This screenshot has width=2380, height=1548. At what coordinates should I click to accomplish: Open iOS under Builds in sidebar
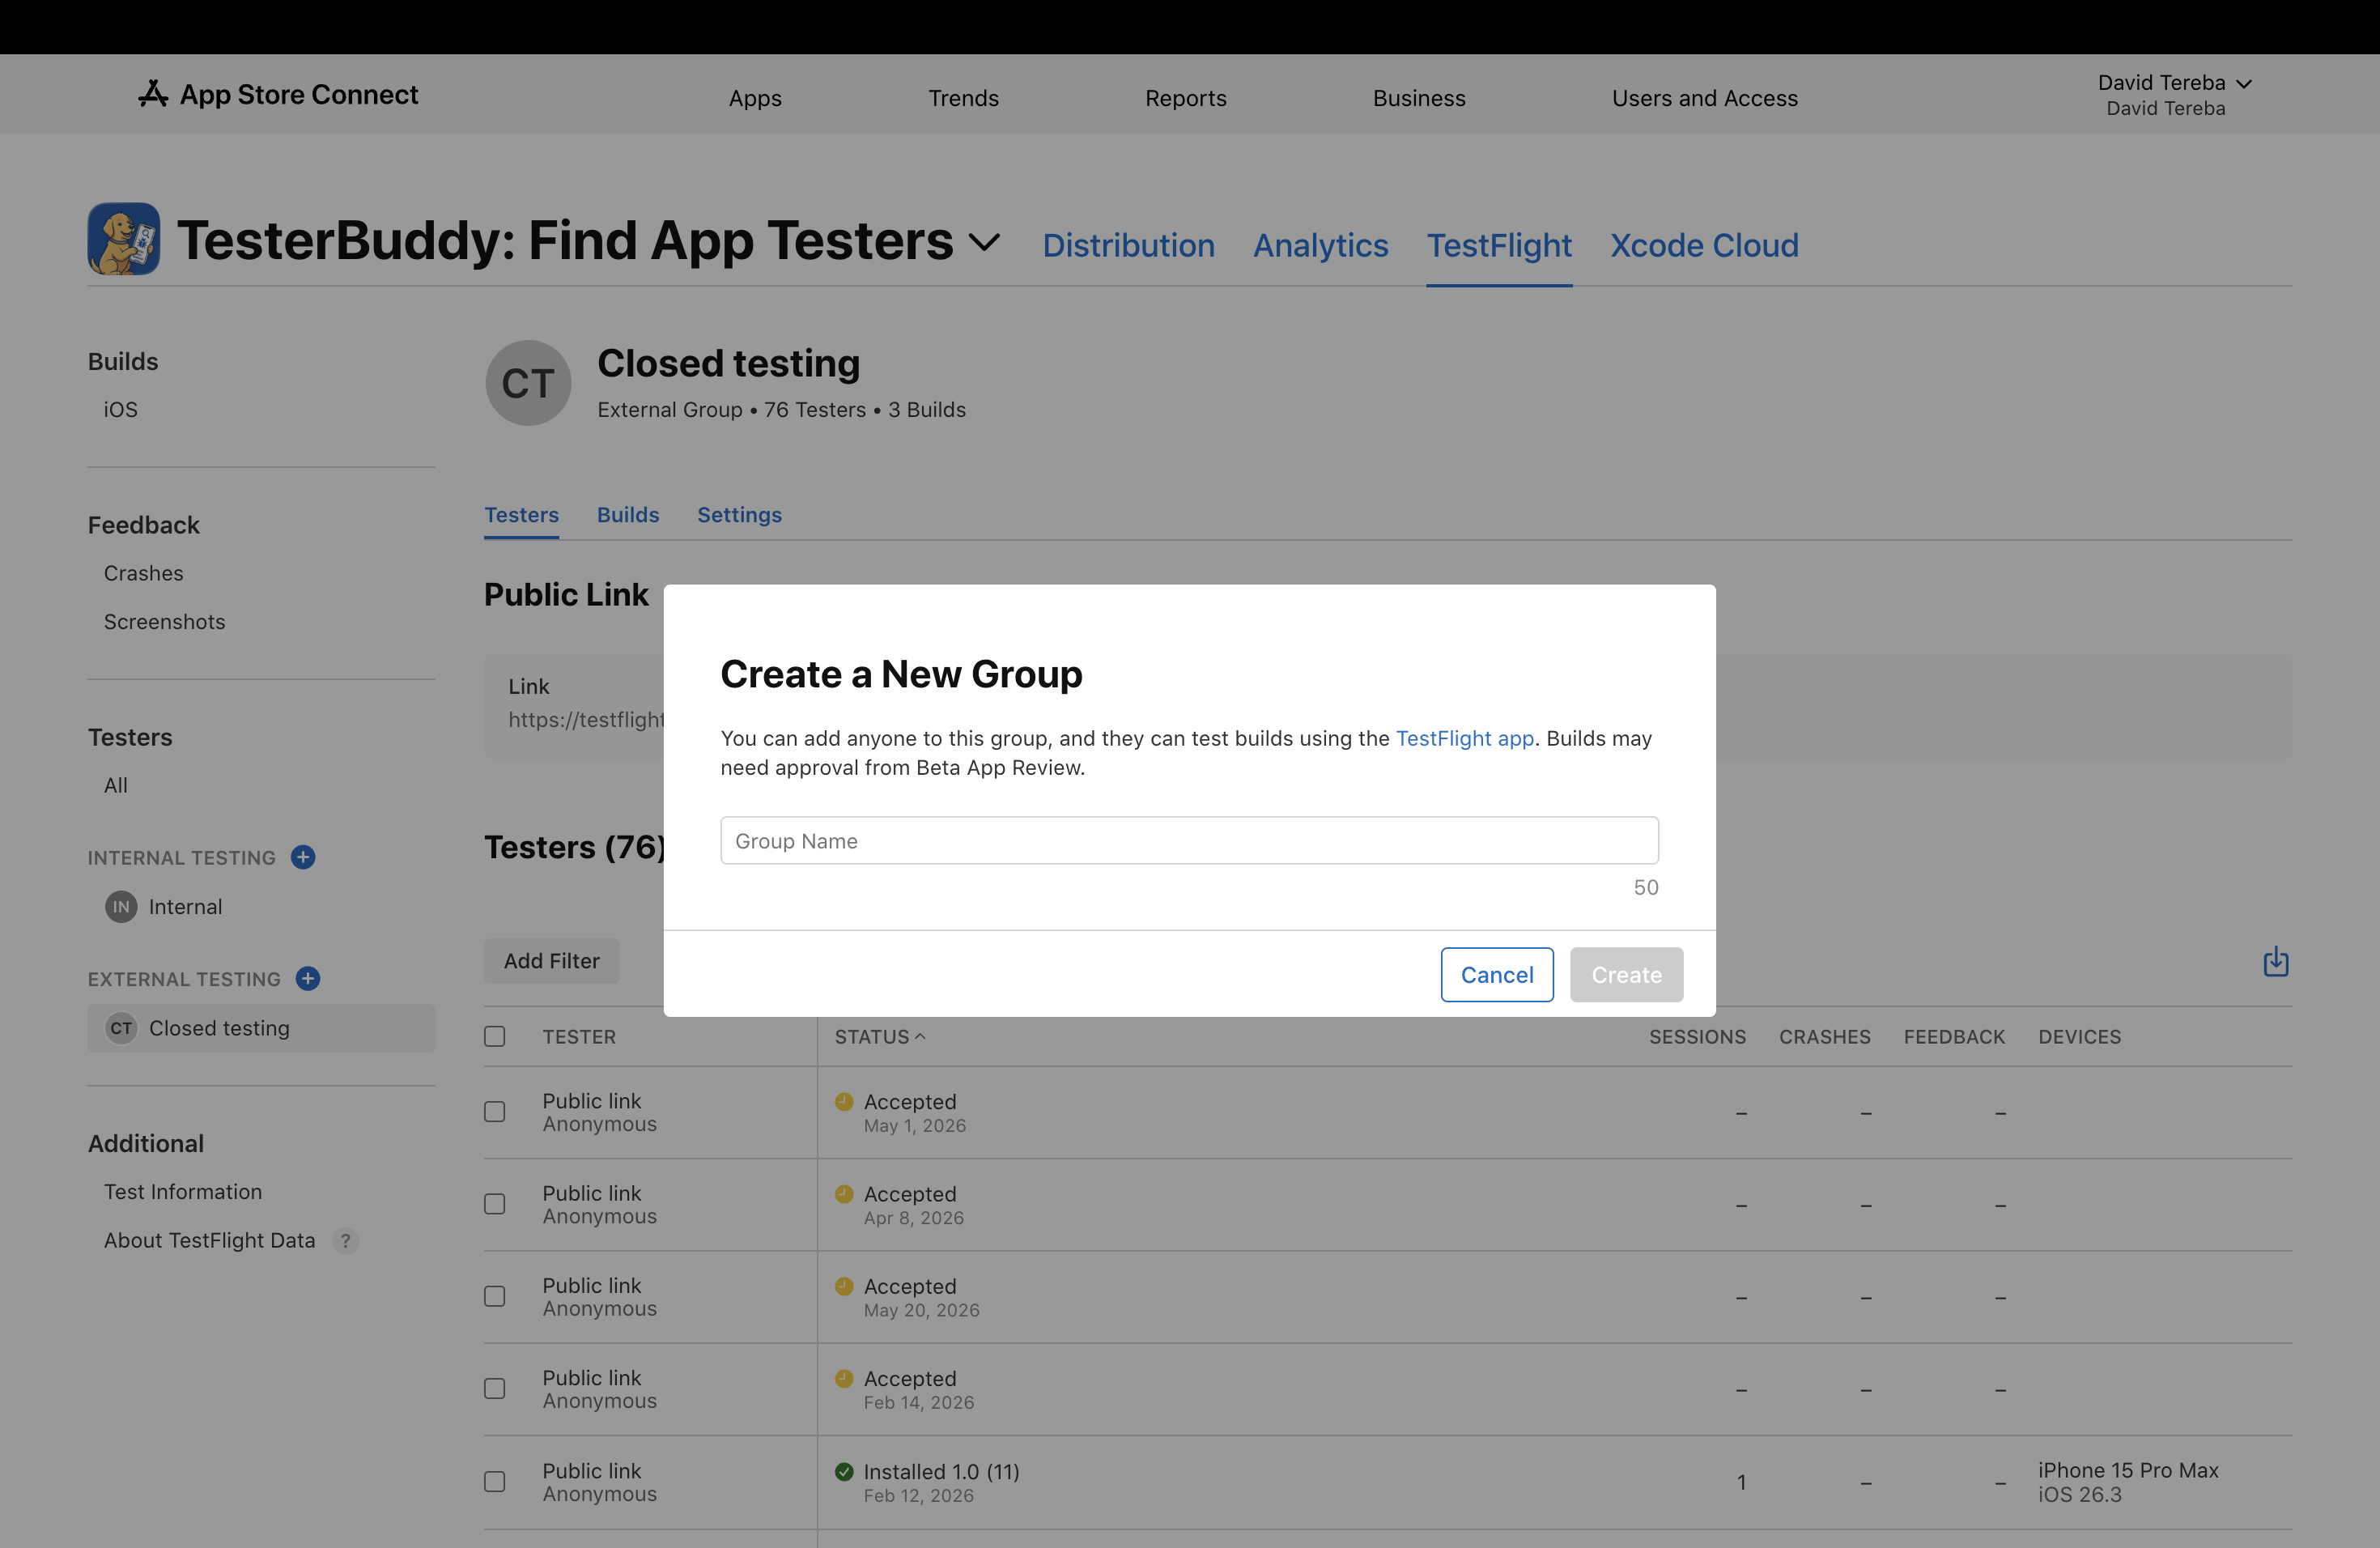[x=121, y=410]
